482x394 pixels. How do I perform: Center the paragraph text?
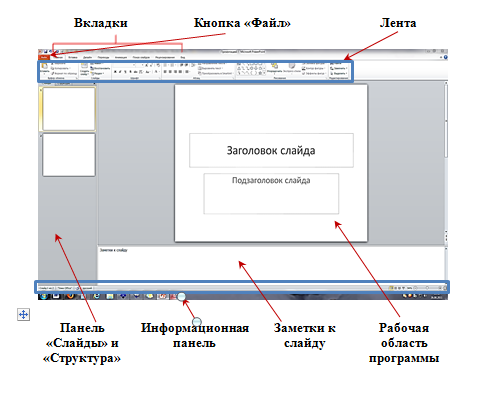click(x=170, y=72)
